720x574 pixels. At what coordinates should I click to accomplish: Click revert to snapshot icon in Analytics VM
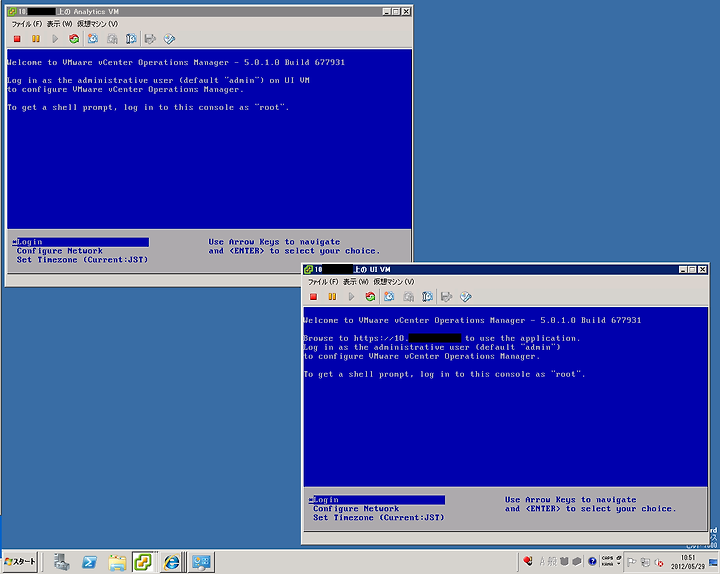tap(112, 39)
